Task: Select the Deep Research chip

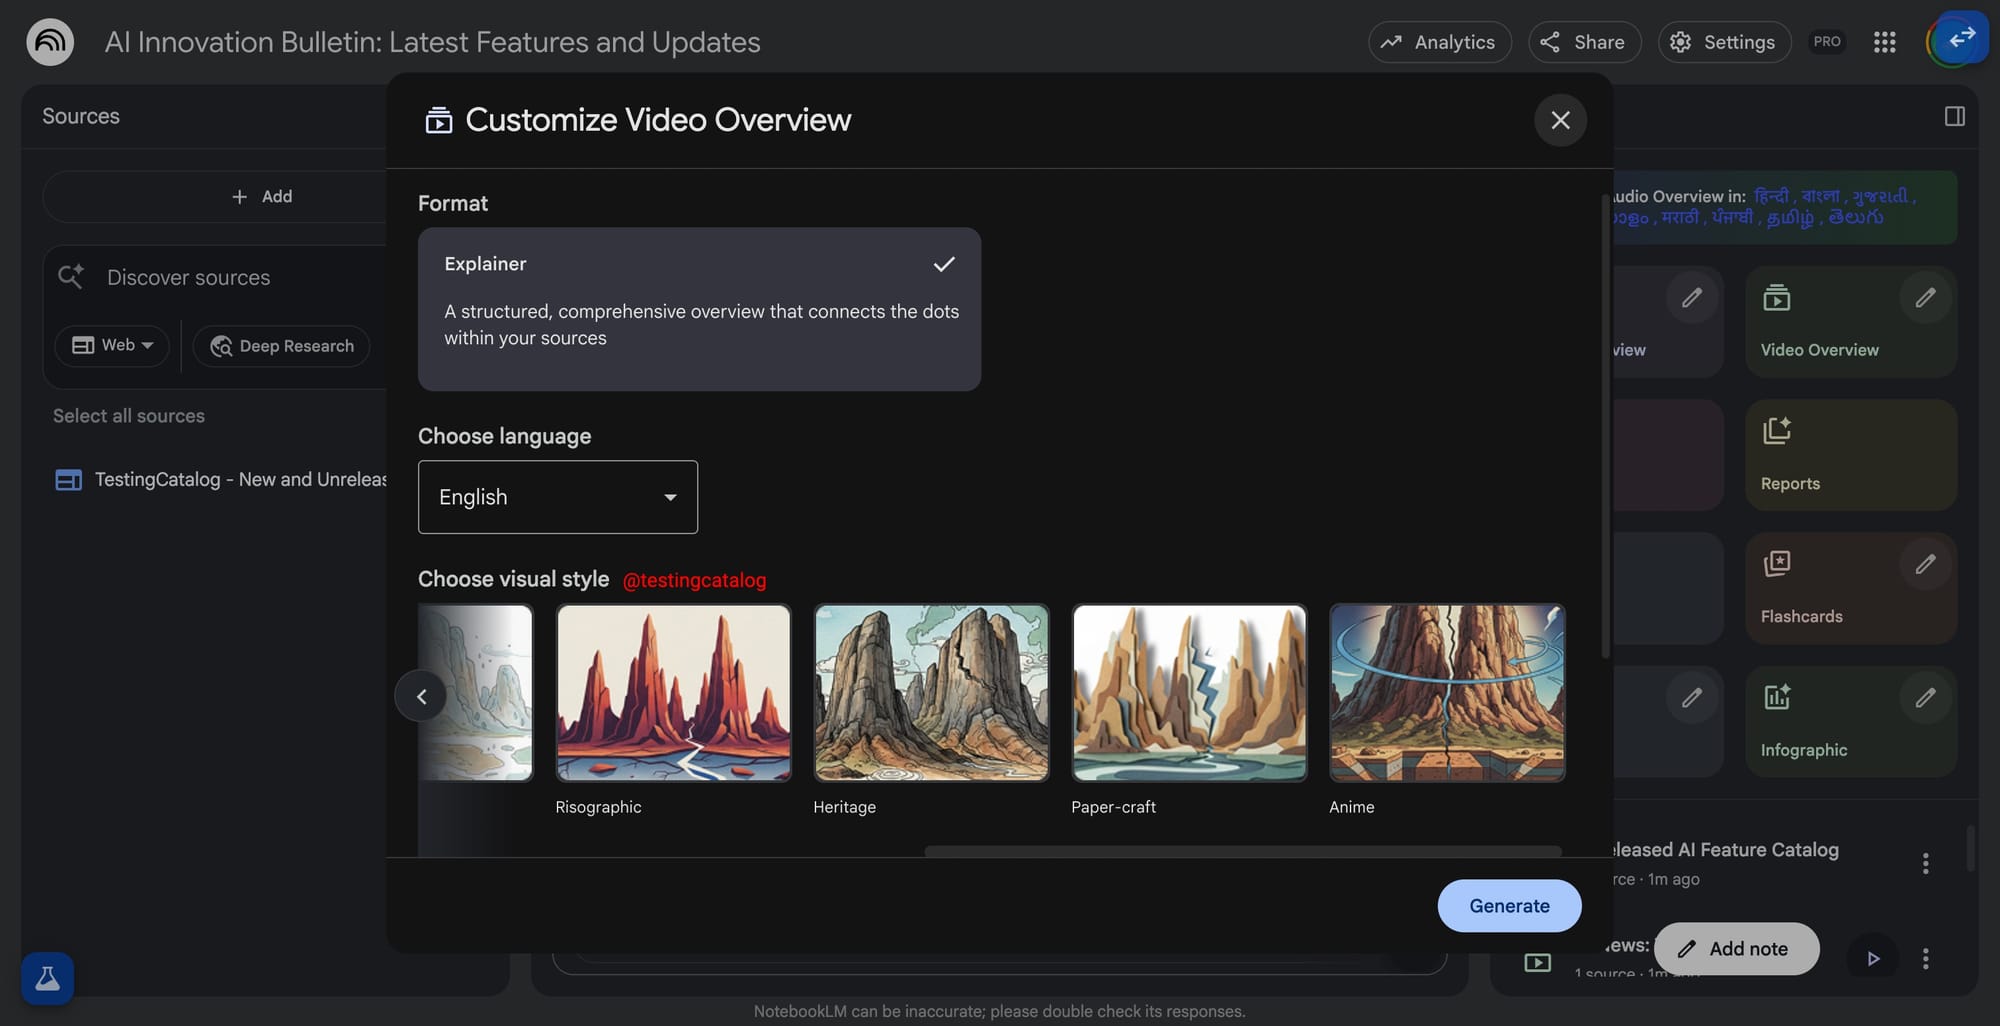Action: [x=281, y=346]
